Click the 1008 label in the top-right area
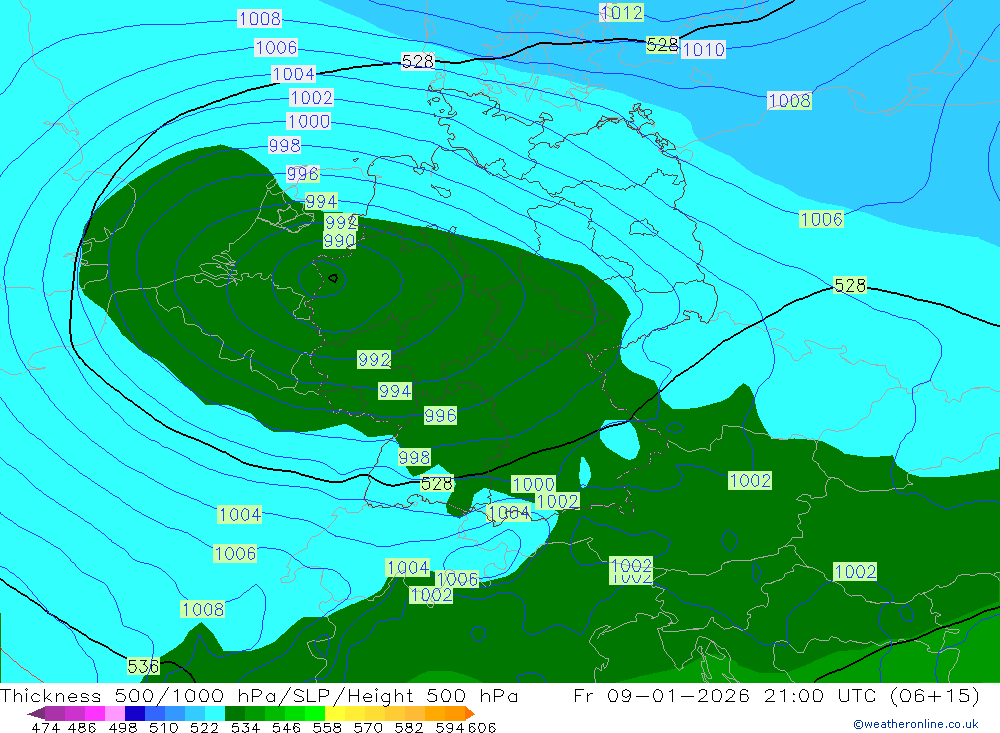This screenshot has width=1000, height=733. coord(790,100)
